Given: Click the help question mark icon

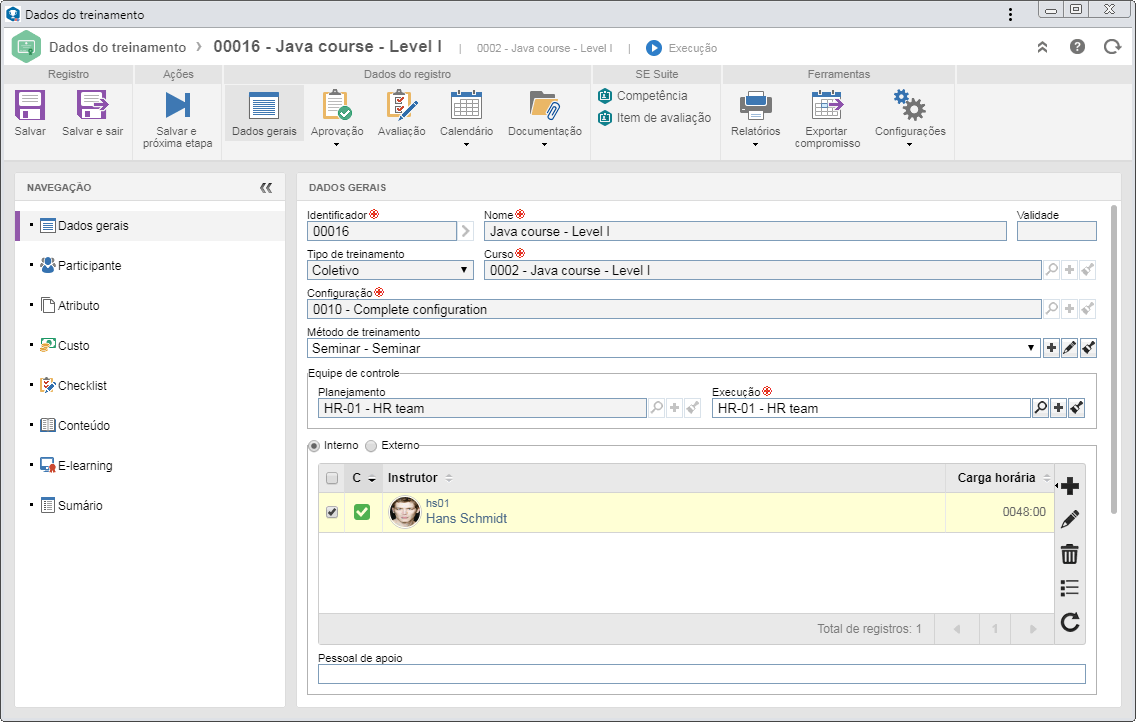Looking at the screenshot, I should click(1077, 47).
